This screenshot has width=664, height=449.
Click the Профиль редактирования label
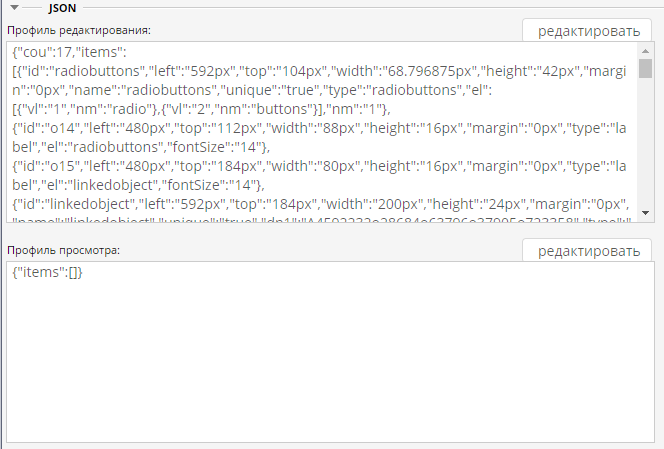click(78, 30)
